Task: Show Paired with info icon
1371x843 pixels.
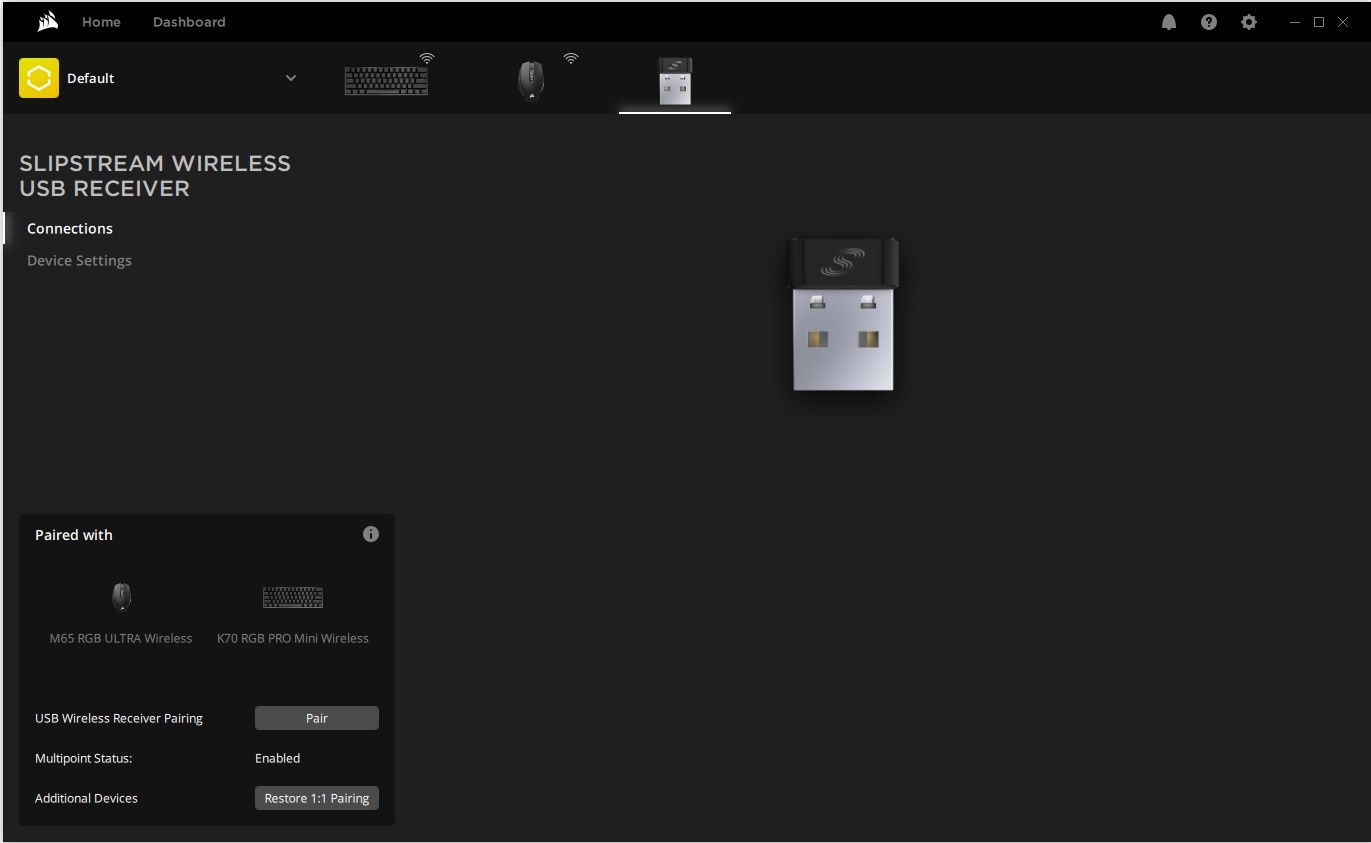Action: tap(371, 534)
